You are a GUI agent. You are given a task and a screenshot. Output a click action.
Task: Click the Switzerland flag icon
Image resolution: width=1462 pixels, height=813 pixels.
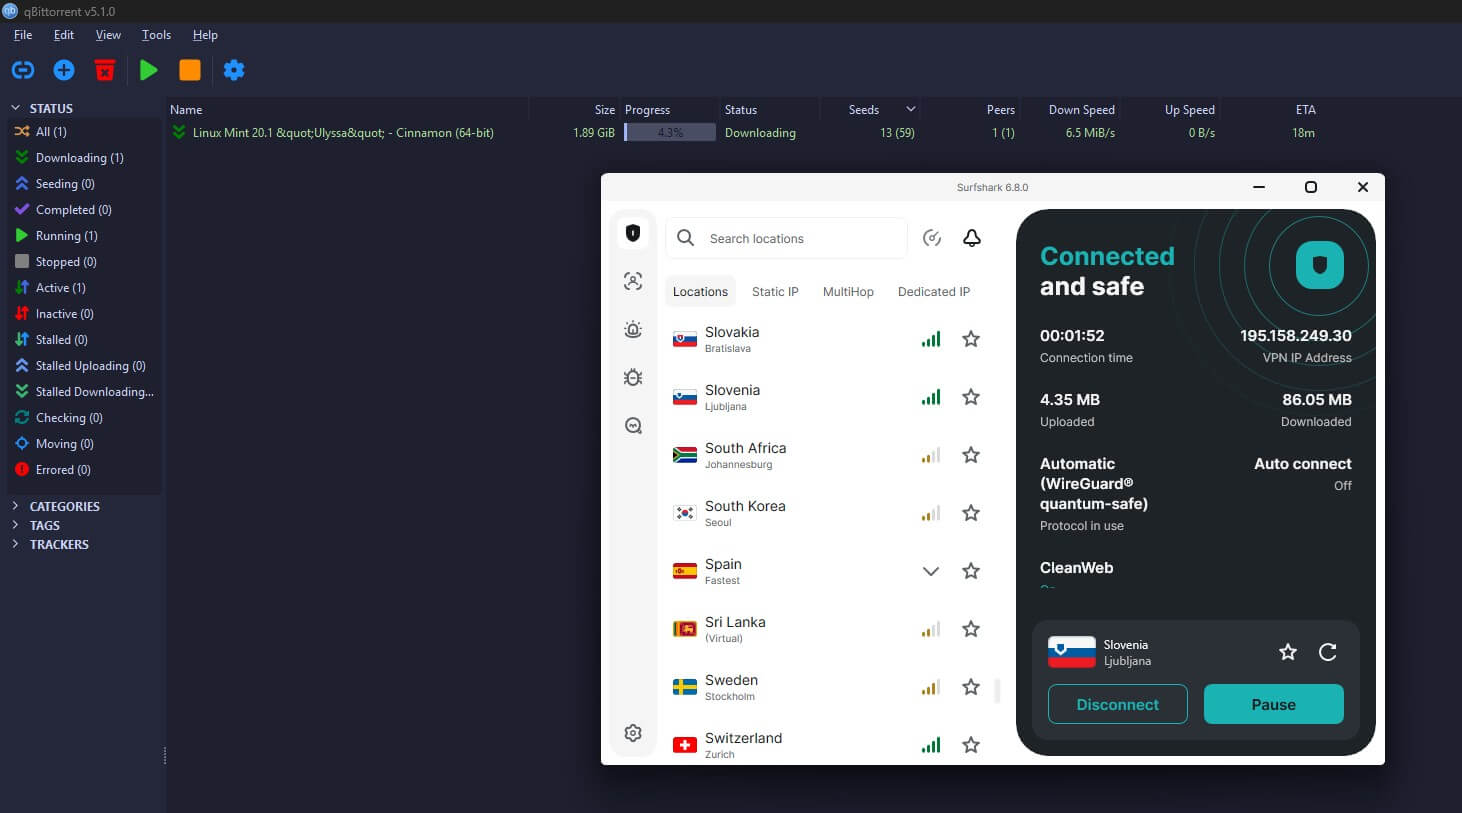click(685, 745)
